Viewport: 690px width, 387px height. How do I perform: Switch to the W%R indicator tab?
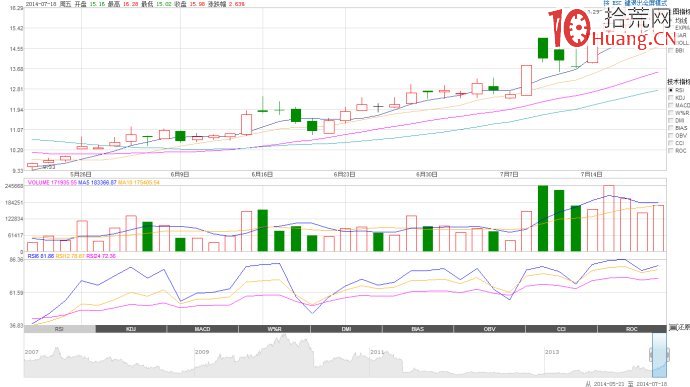tap(275, 329)
